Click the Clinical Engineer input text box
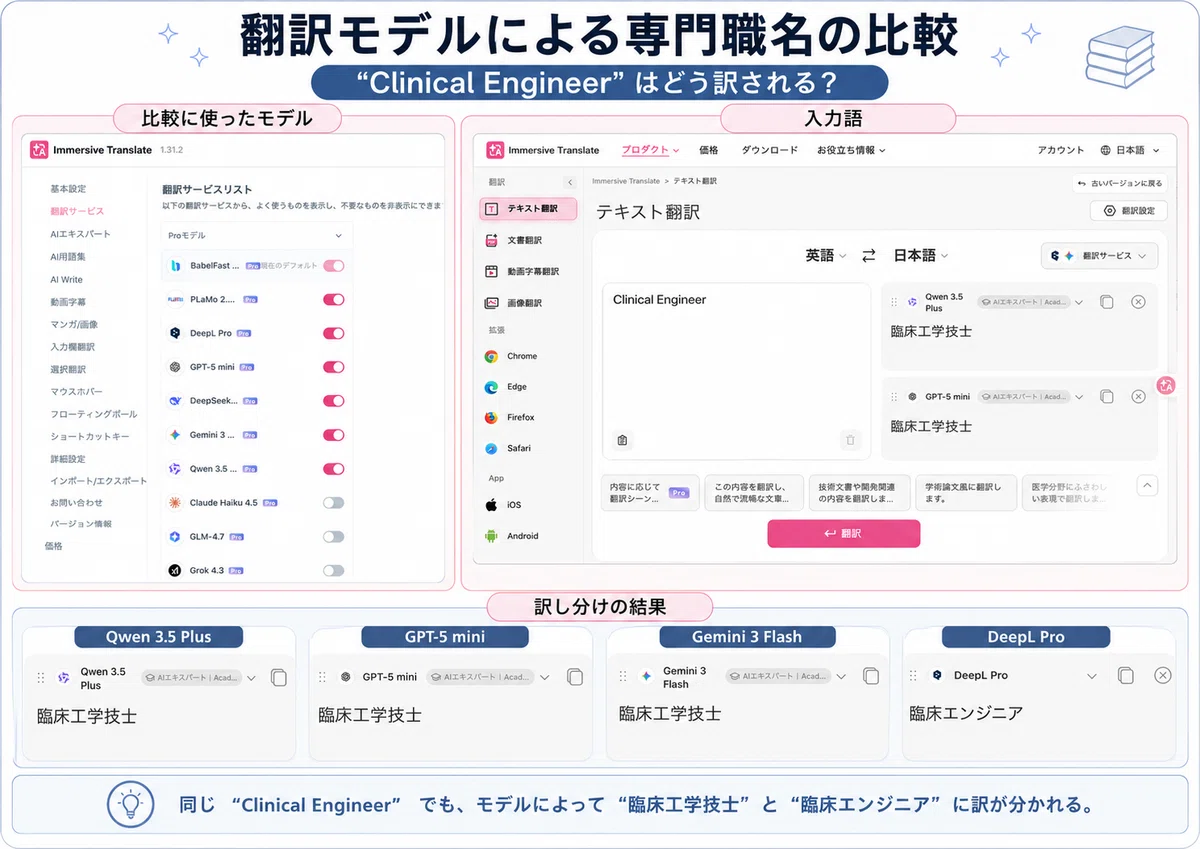The width and height of the screenshot is (1200, 849). [737, 370]
